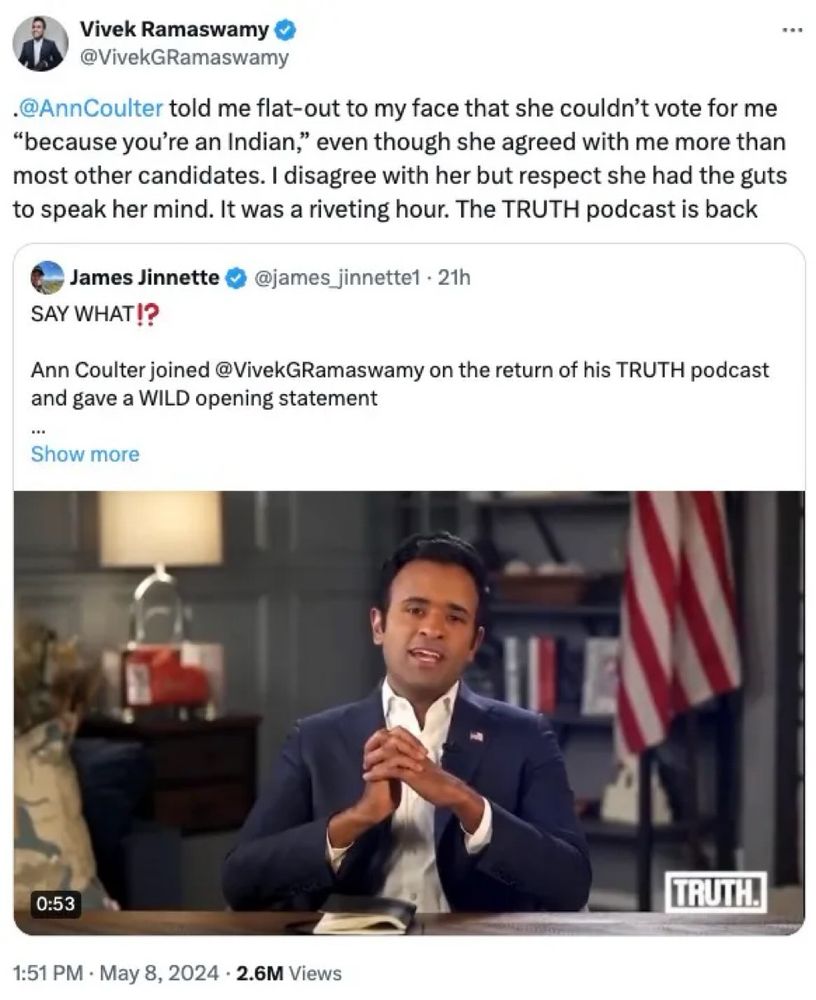Click the @AnnCoulter mention link
Viewport: 816px width, 1000px height.
(91, 108)
